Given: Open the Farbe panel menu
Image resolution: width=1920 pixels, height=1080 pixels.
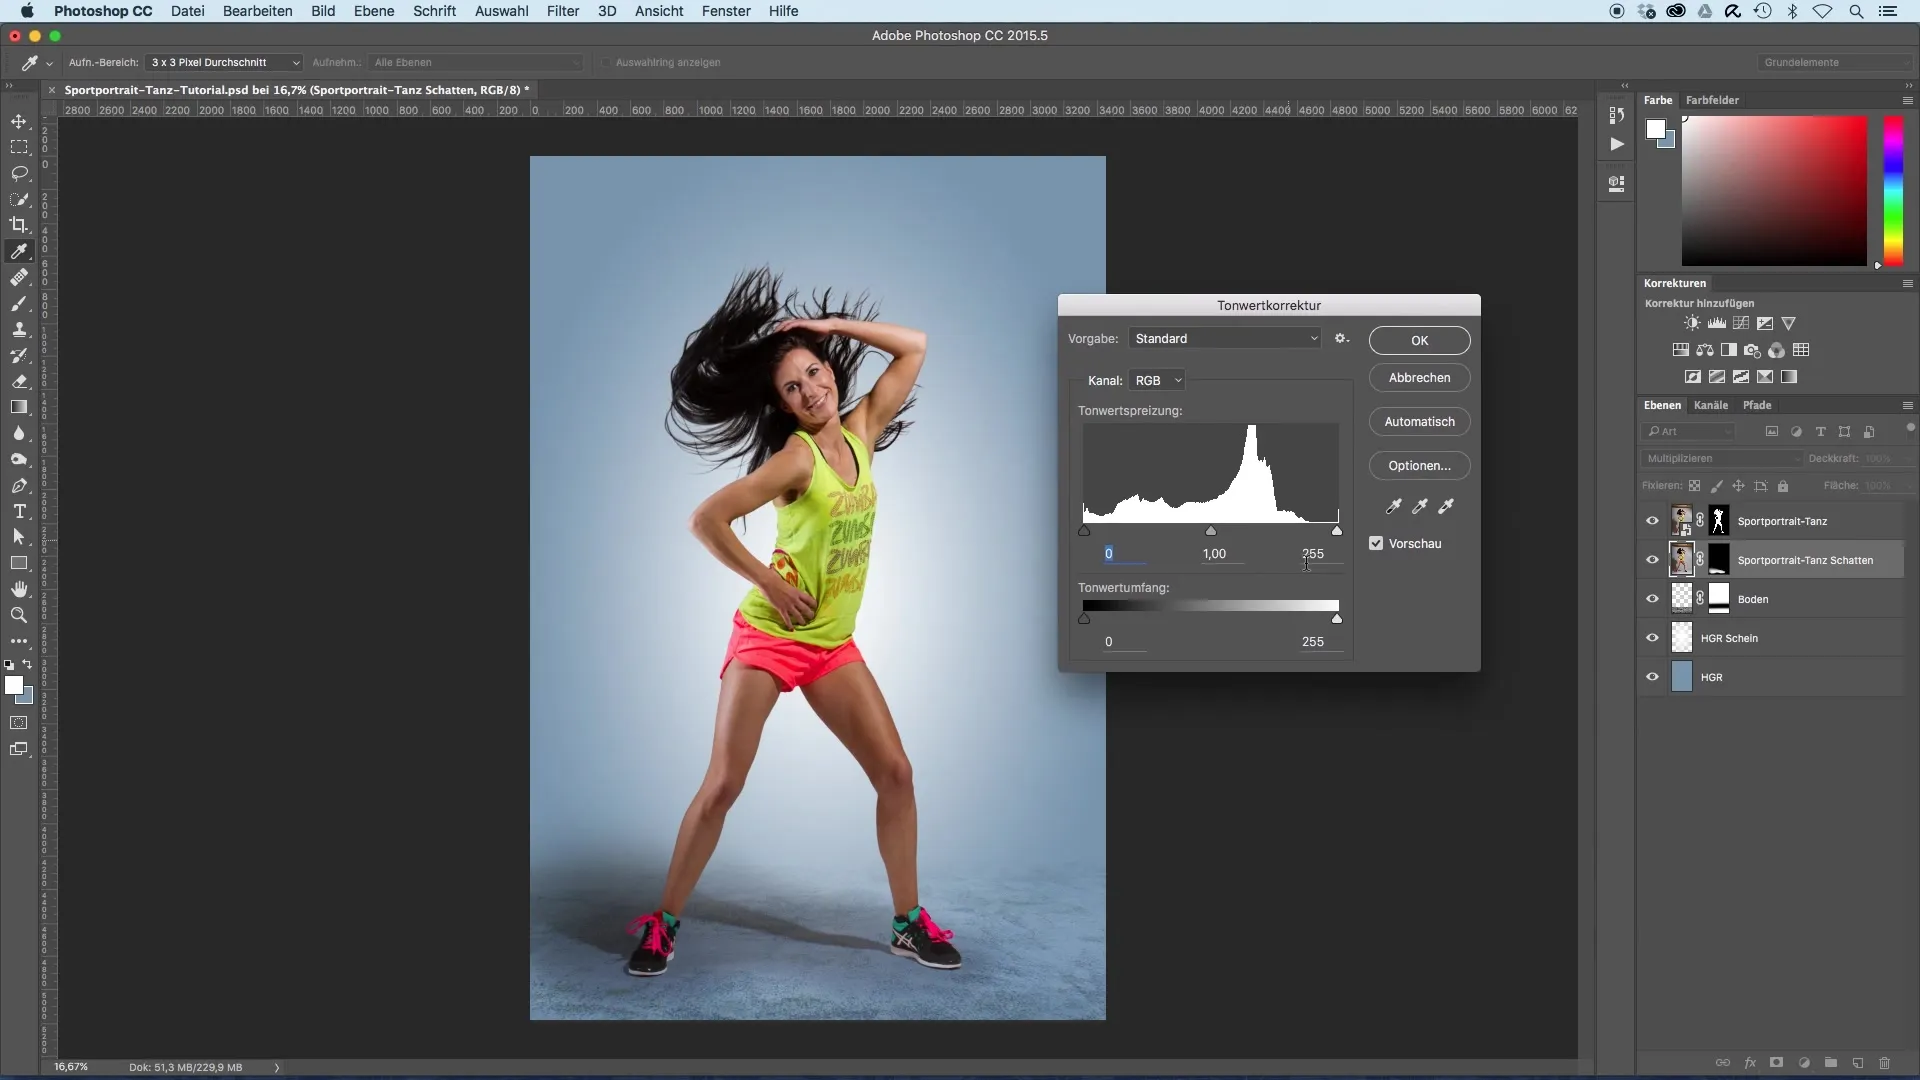Looking at the screenshot, I should (1907, 100).
